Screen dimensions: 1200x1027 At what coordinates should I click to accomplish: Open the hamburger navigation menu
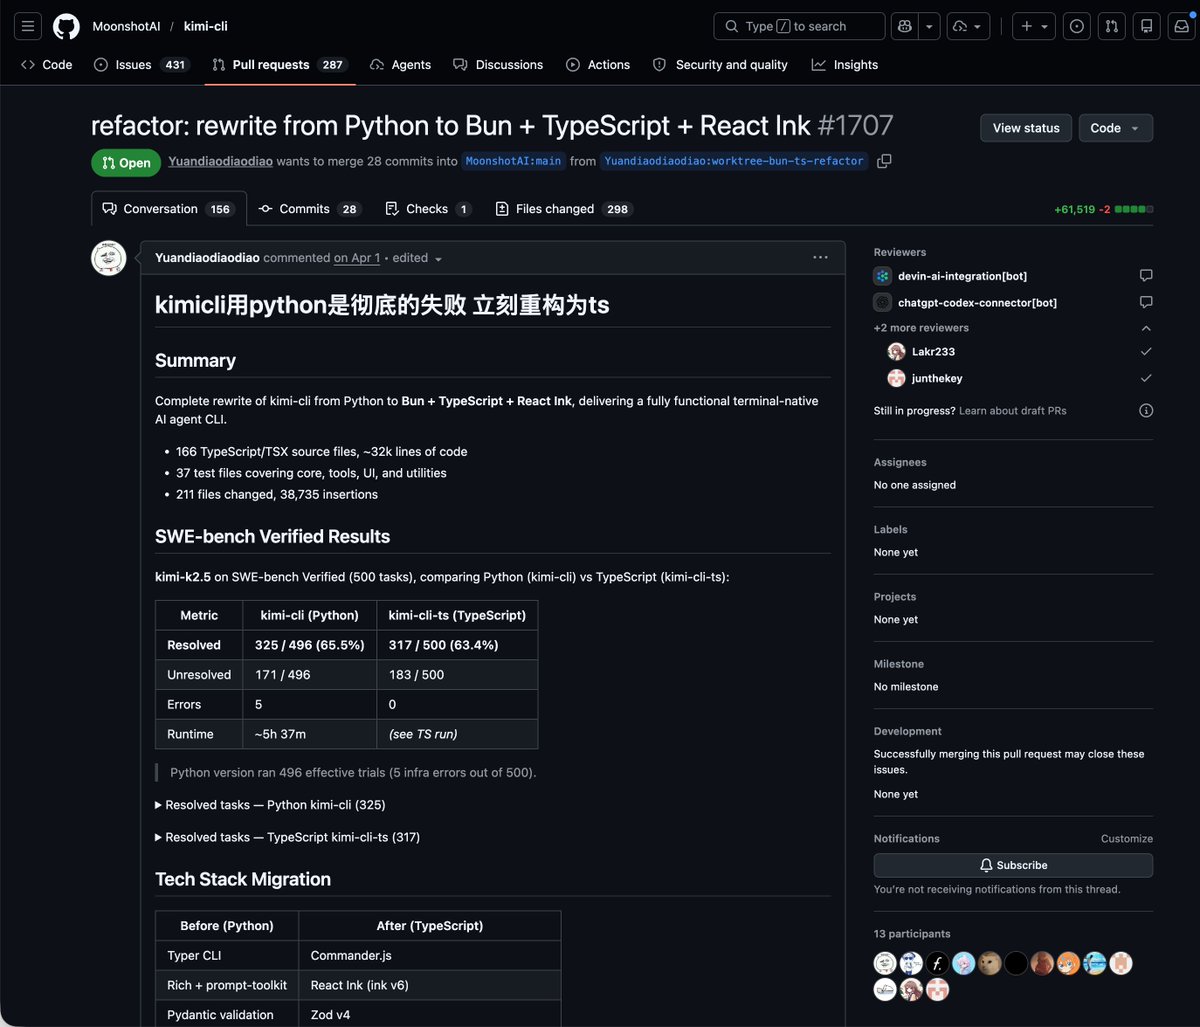pos(28,26)
